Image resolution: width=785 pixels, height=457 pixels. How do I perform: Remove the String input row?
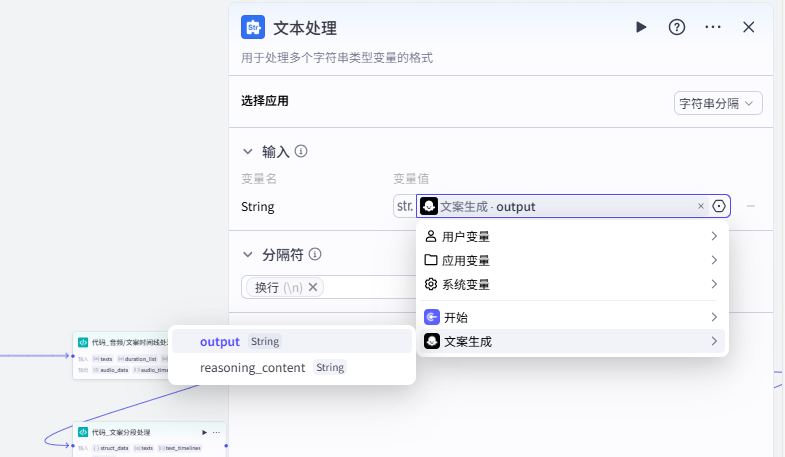pos(751,207)
